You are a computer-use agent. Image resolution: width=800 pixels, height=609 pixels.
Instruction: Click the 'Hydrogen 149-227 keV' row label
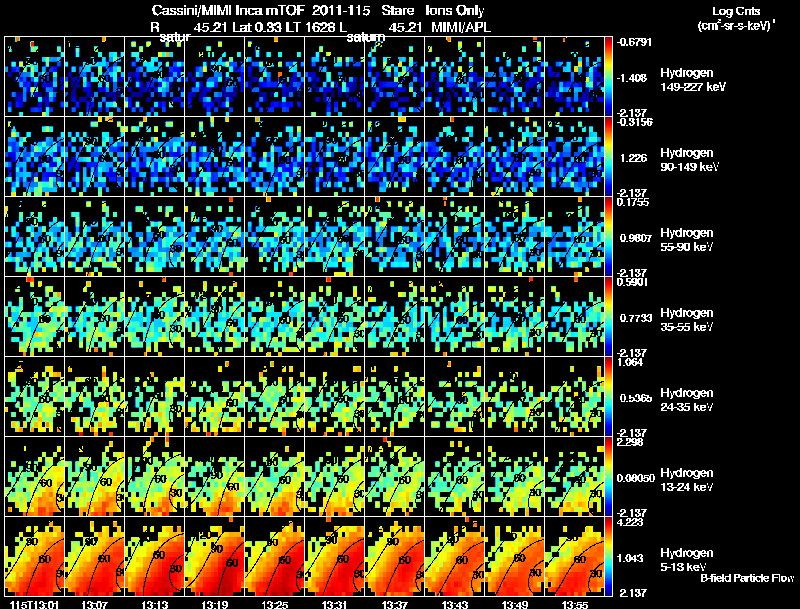pos(692,80)
